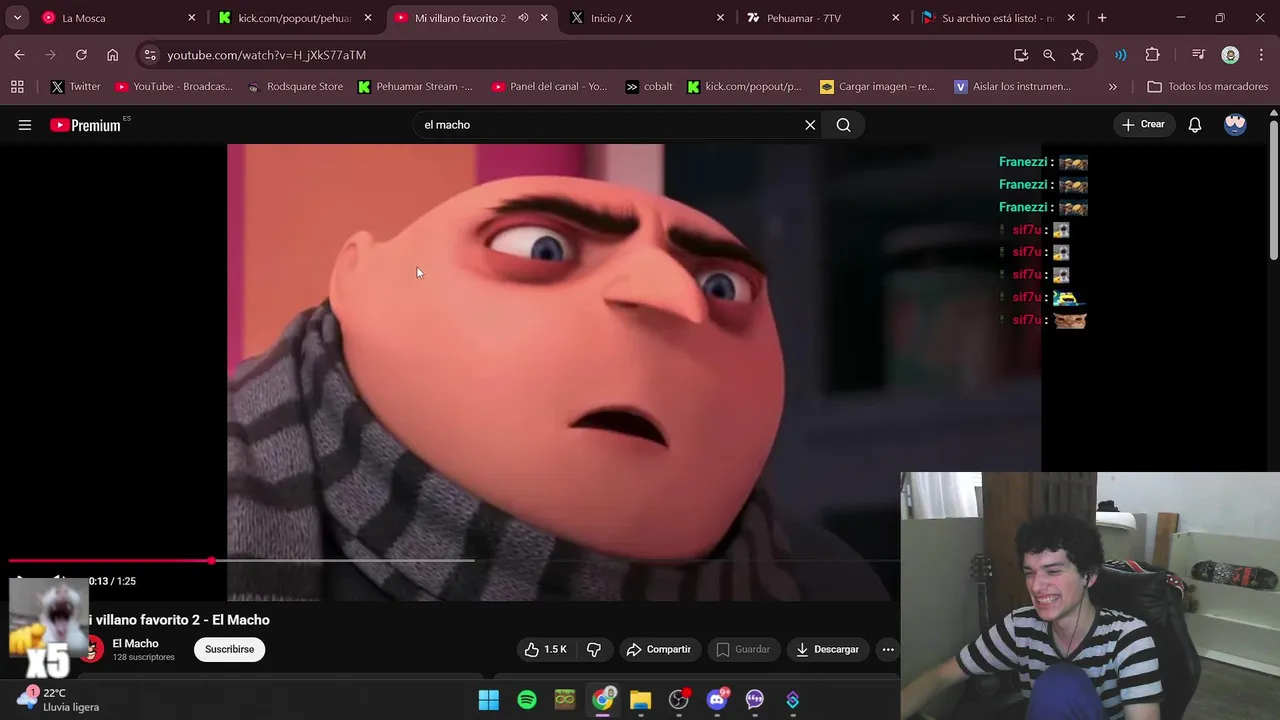Close the Pehuamar - 7TV tab

point(896,18)
